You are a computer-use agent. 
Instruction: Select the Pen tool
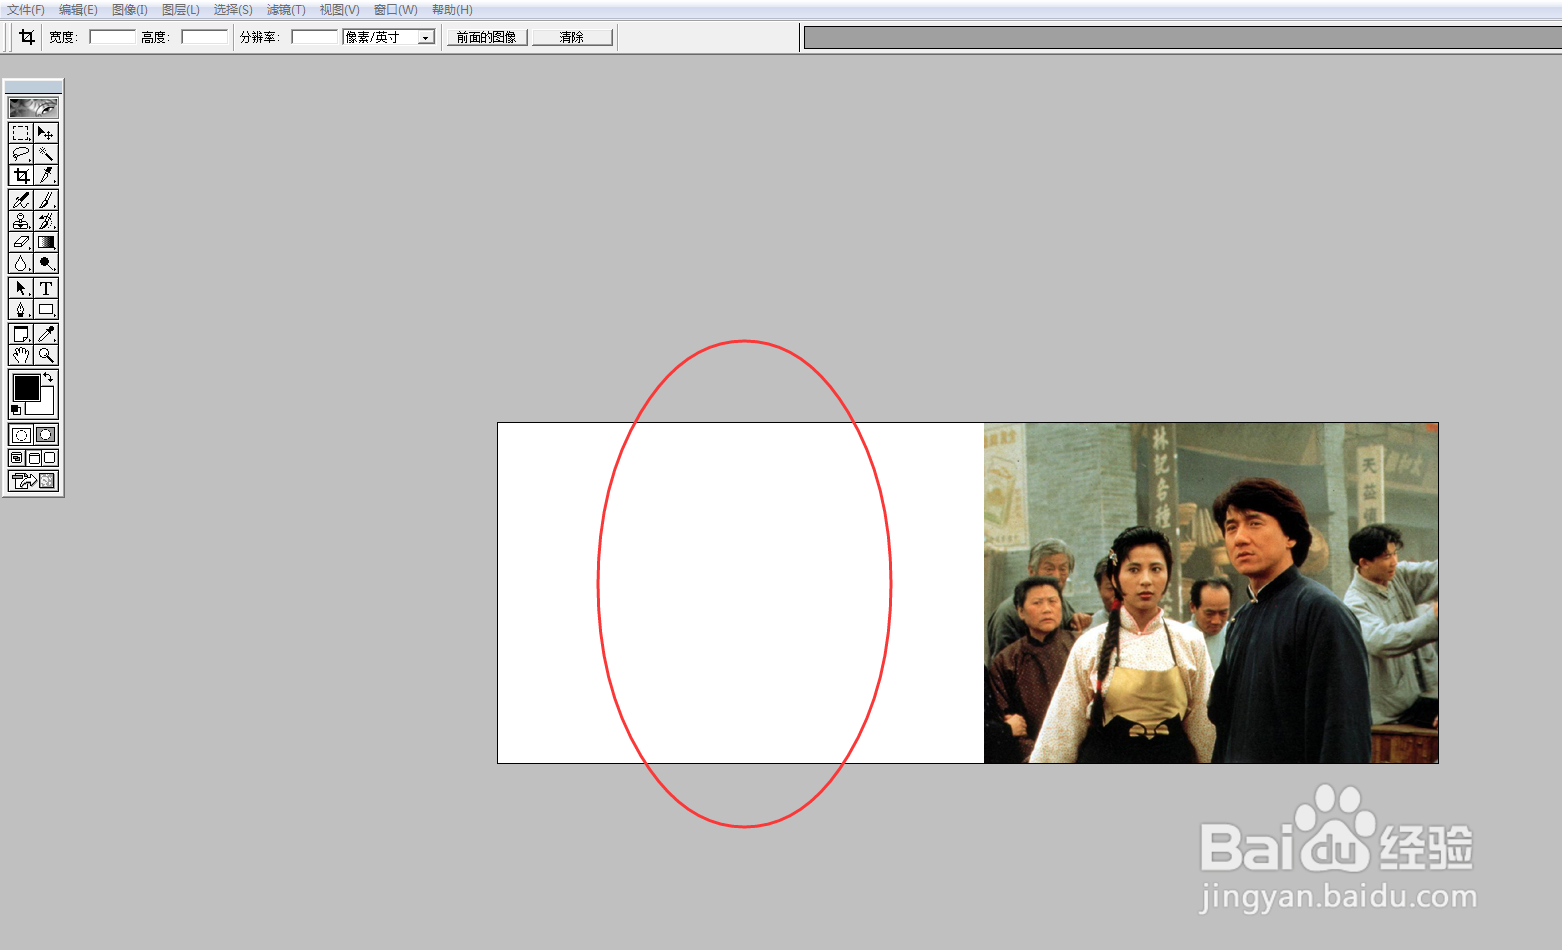[21, 309]
